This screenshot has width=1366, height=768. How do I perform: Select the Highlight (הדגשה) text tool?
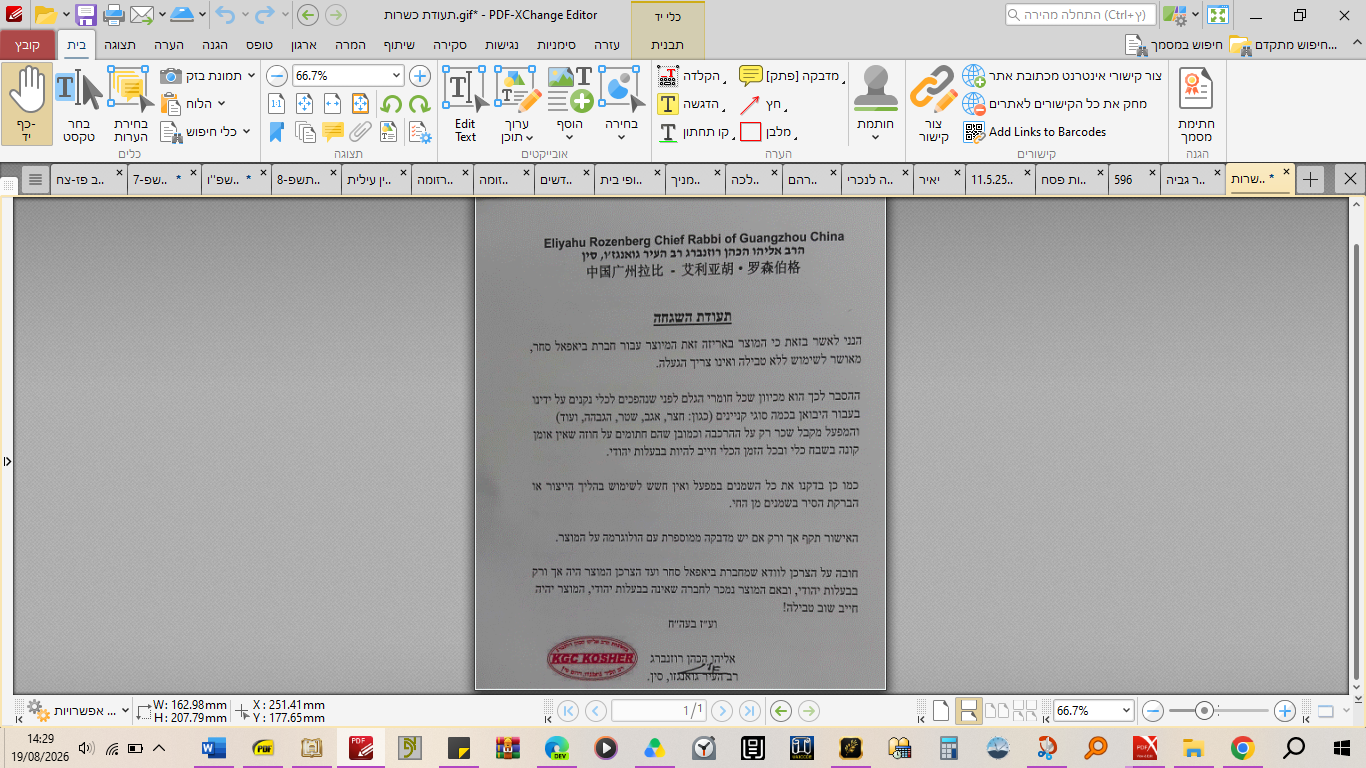pyautogui.click(x=690, y=104)
